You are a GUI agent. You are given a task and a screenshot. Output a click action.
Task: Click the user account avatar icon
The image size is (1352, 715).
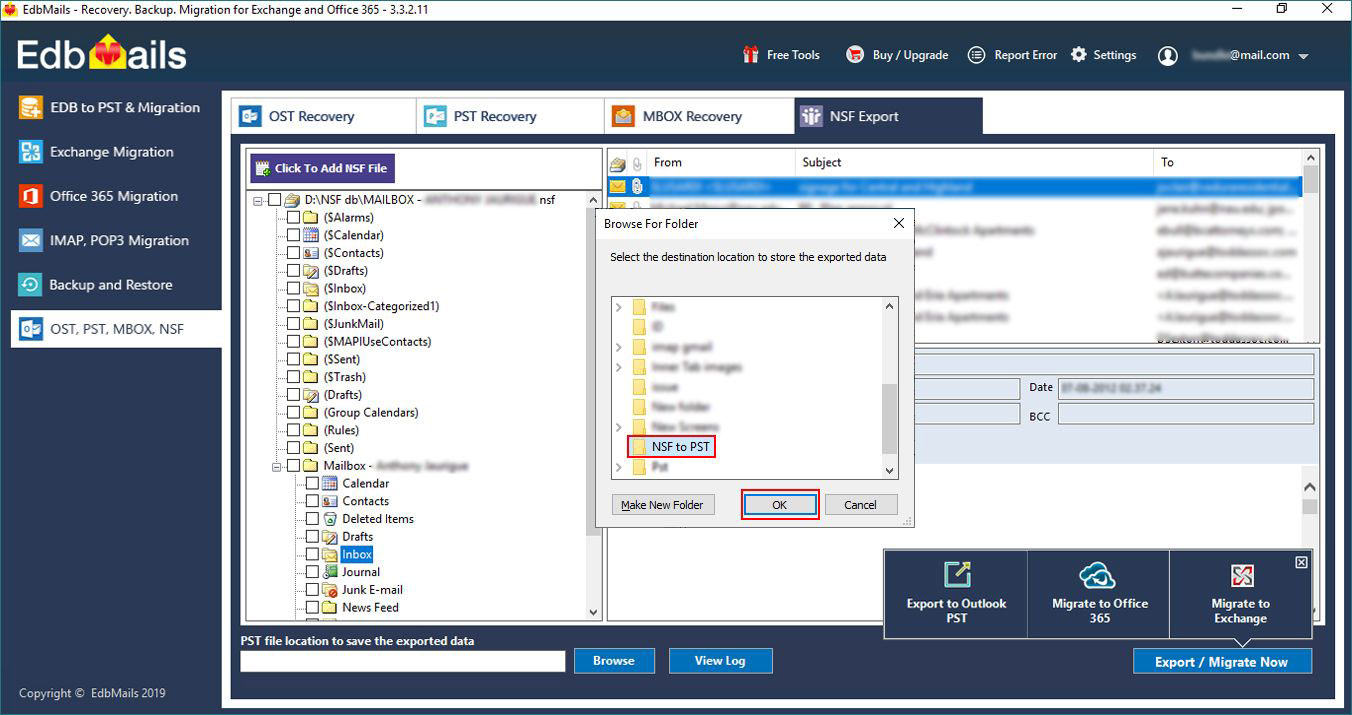tap(1168, 56)
